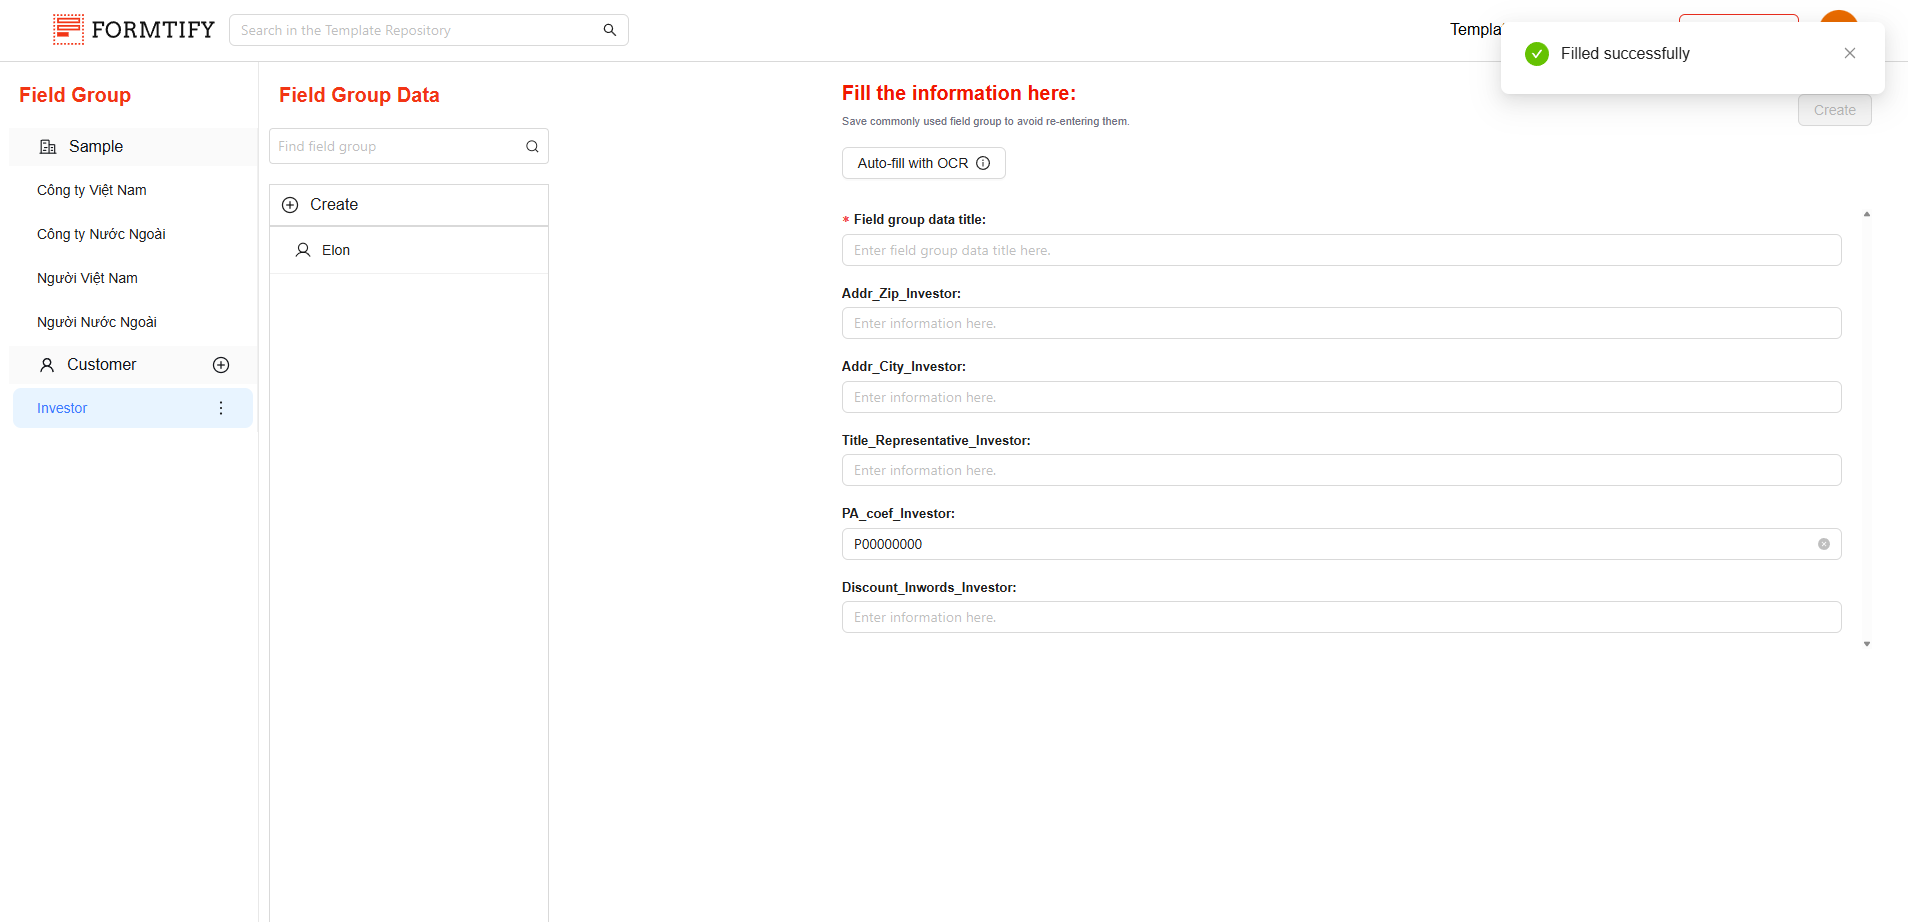Select the Customer field group section

[101, 365]
